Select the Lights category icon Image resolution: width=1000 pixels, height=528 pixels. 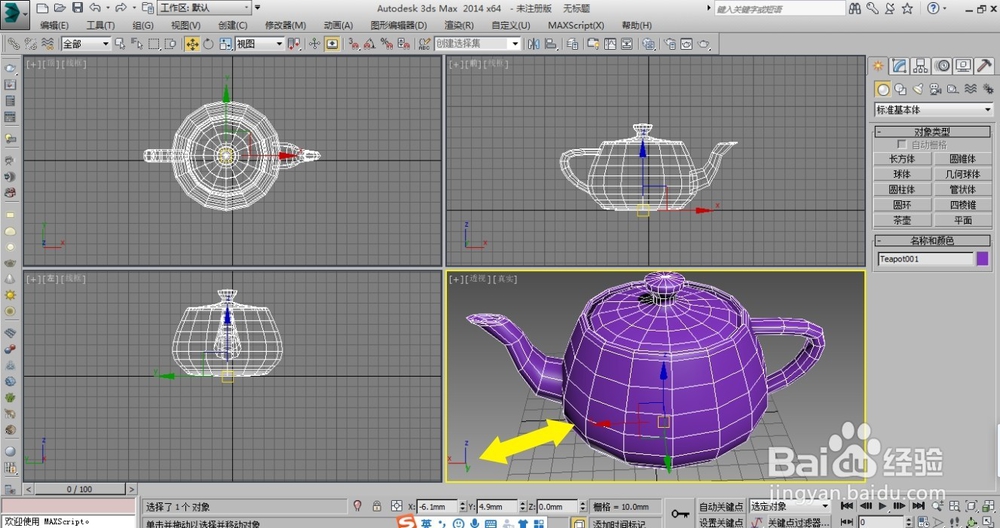tap(918, 89)
